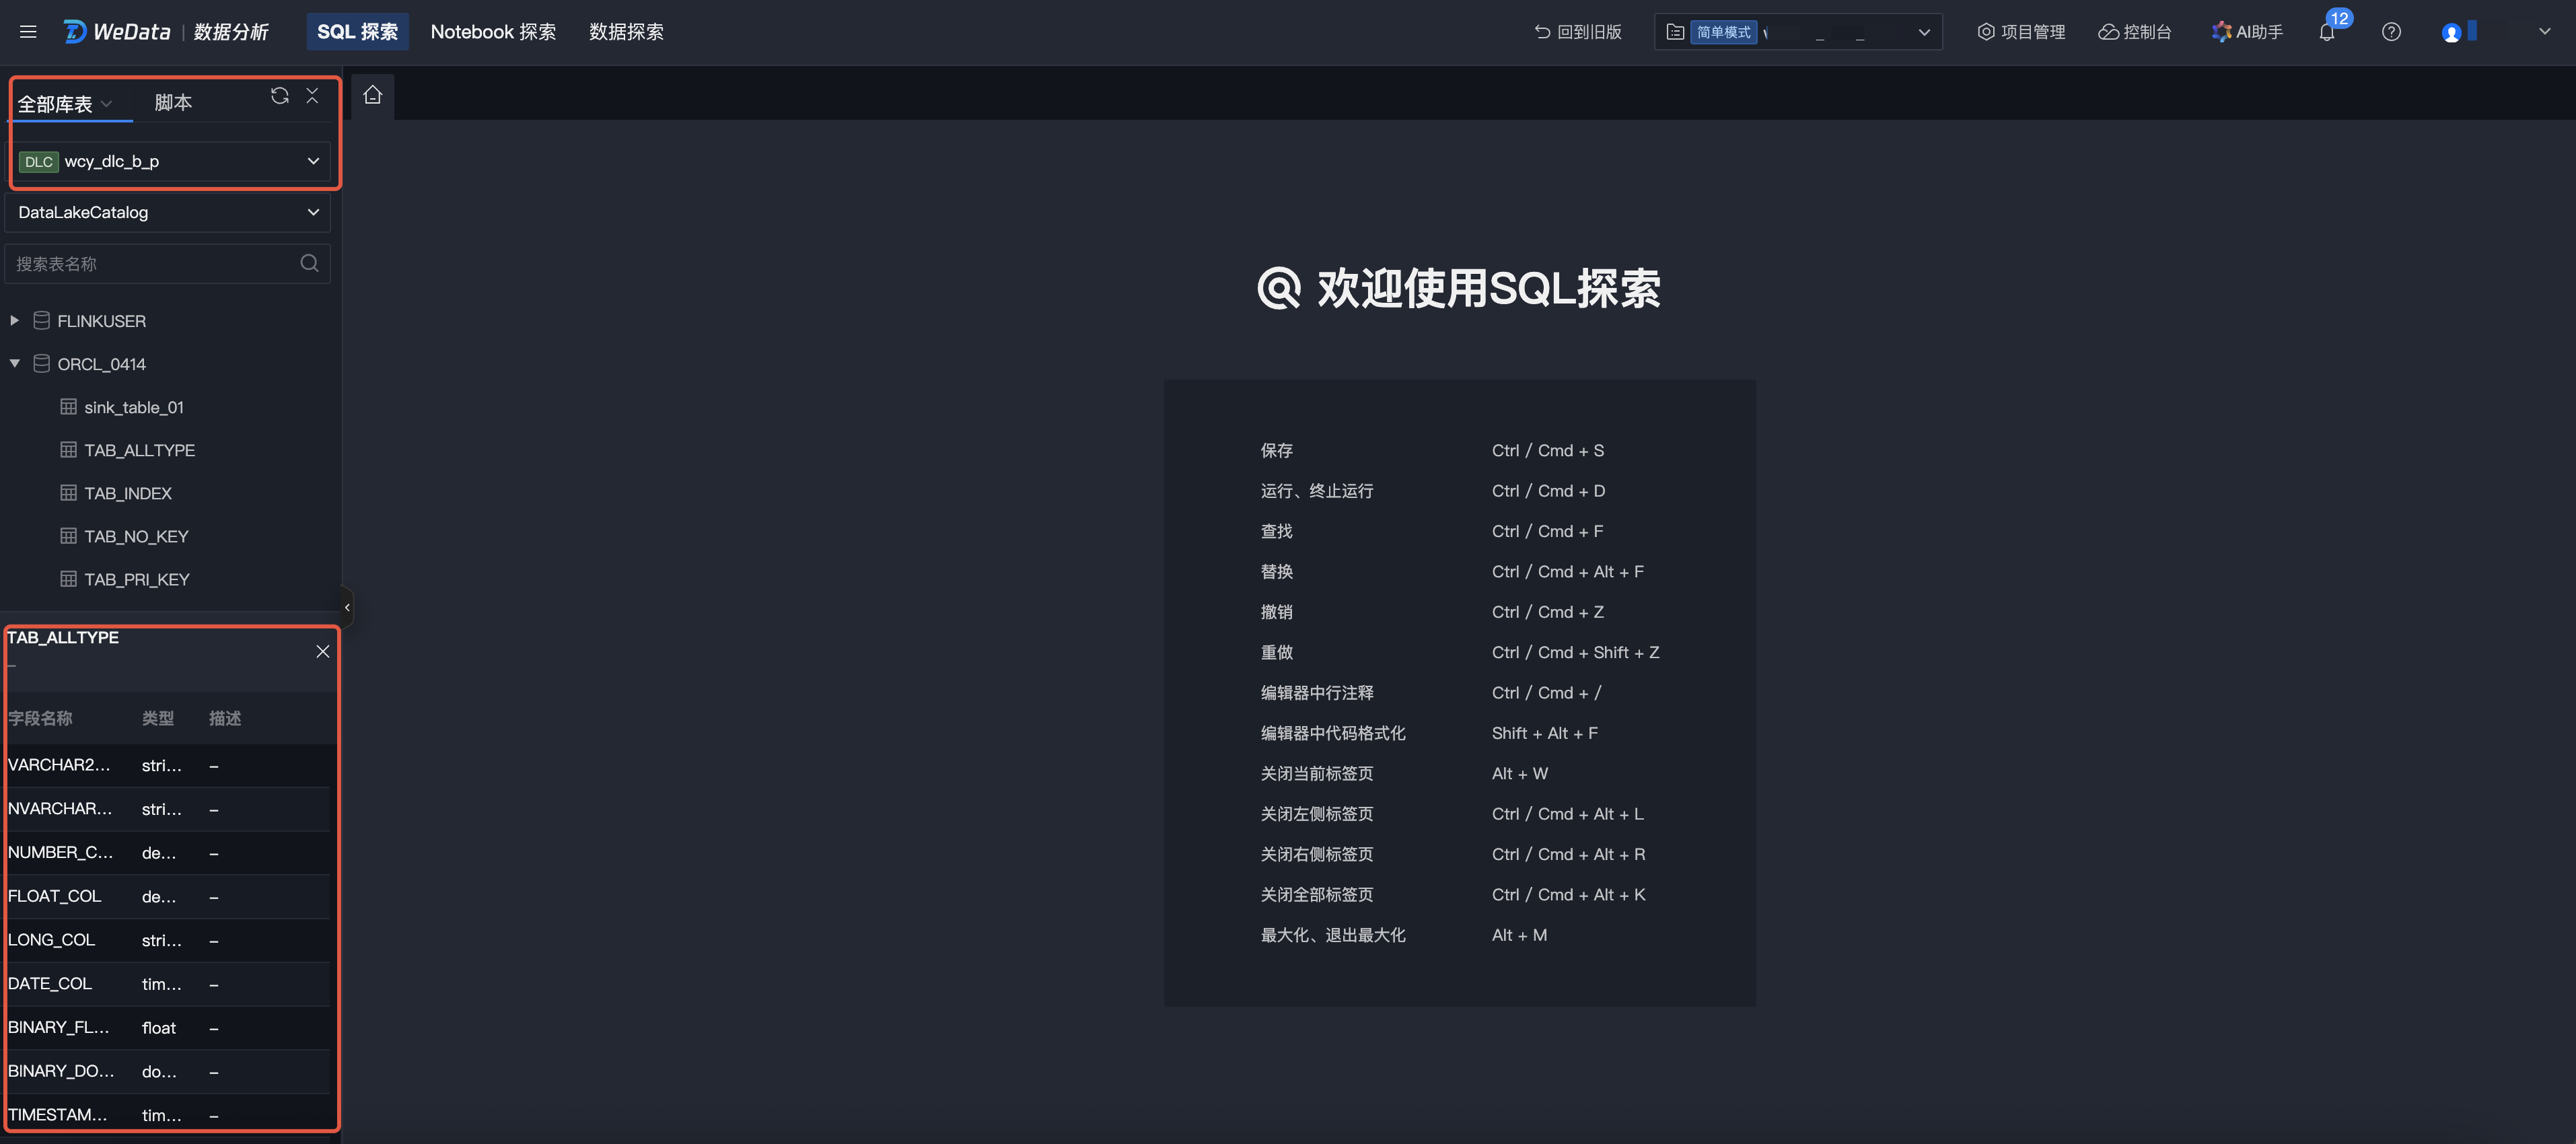Select the TAB_INDEX table

128,493
